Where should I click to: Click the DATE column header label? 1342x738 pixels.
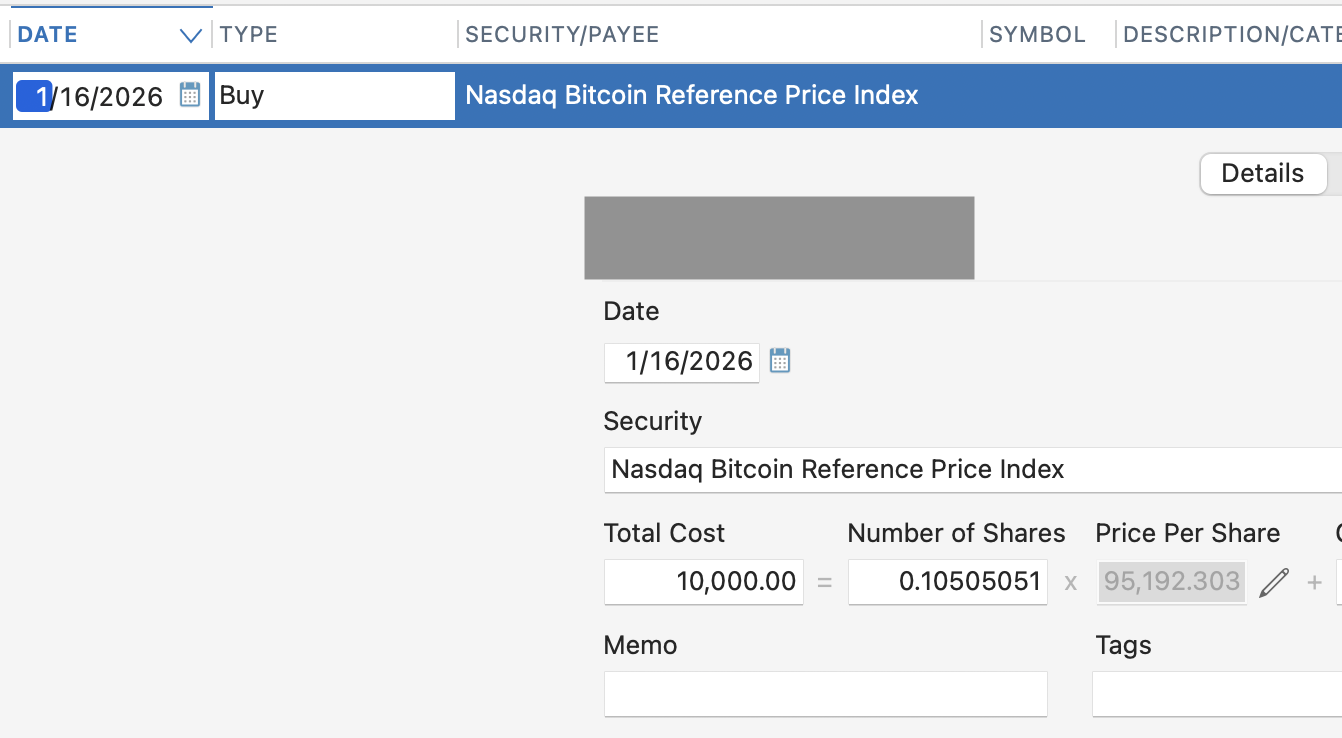click(48, 35)
